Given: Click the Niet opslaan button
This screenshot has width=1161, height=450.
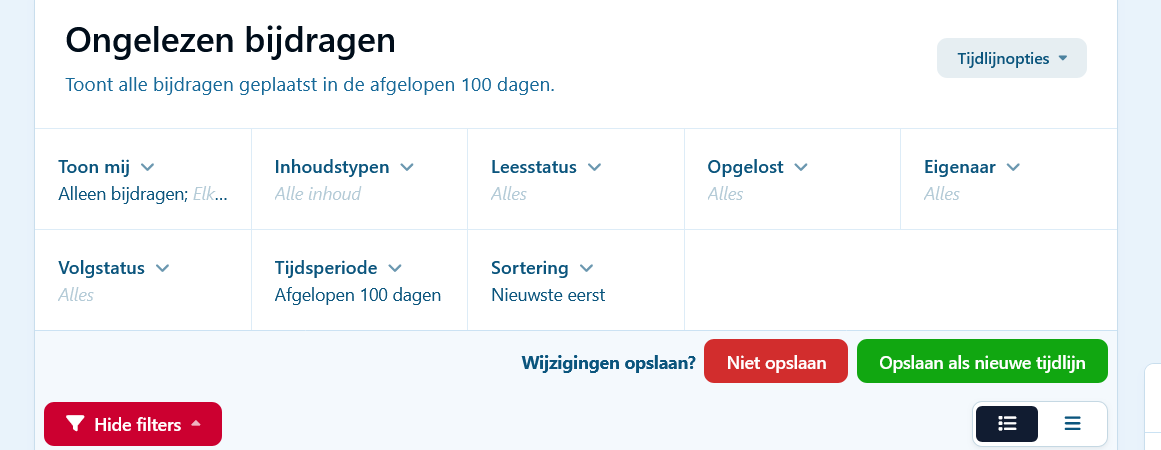Looking at the screenshot, I should point(776,361).
